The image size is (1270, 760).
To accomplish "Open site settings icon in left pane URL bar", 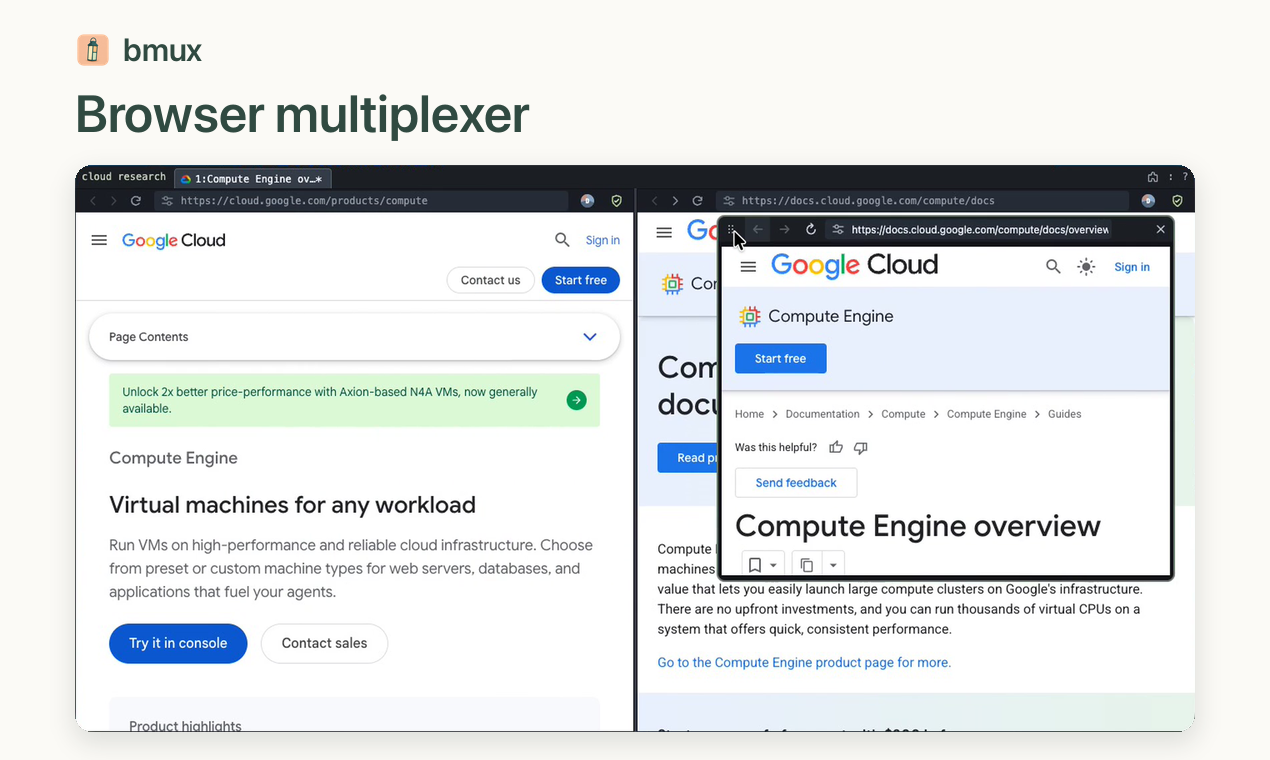I will coord(167,201).
